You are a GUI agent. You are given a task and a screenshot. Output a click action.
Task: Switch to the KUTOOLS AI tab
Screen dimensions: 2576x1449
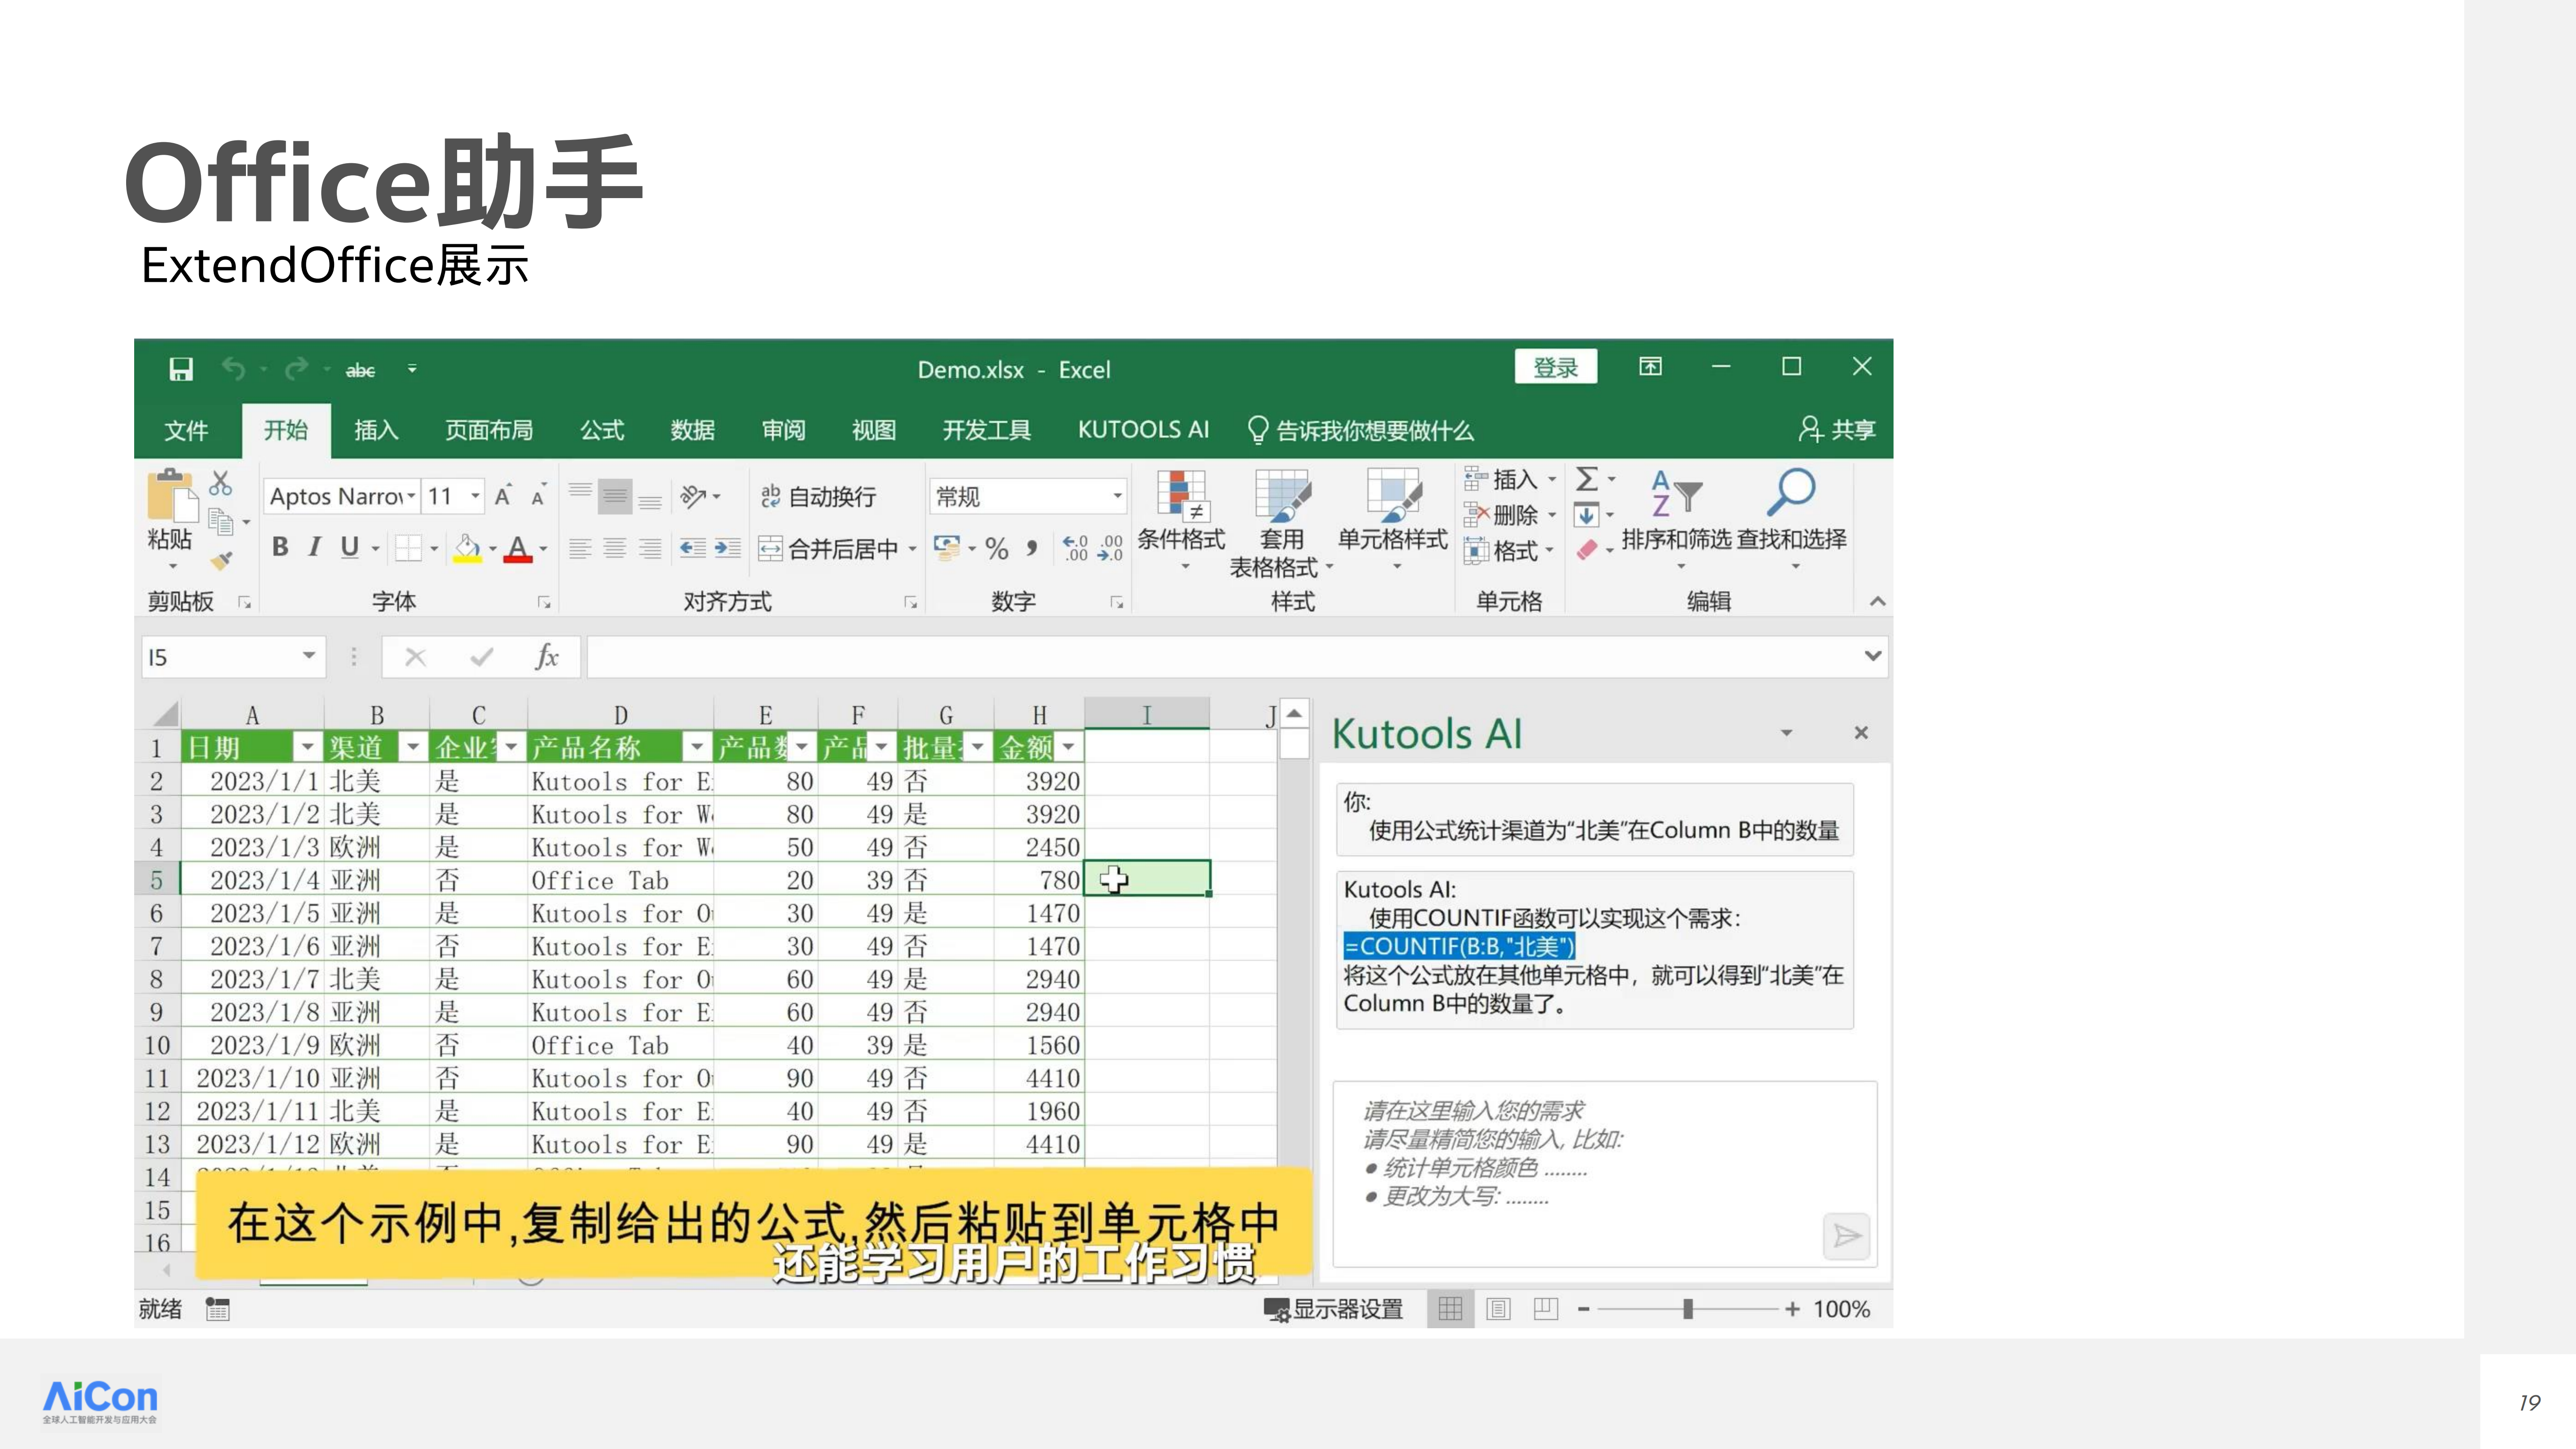point(1143,430)
